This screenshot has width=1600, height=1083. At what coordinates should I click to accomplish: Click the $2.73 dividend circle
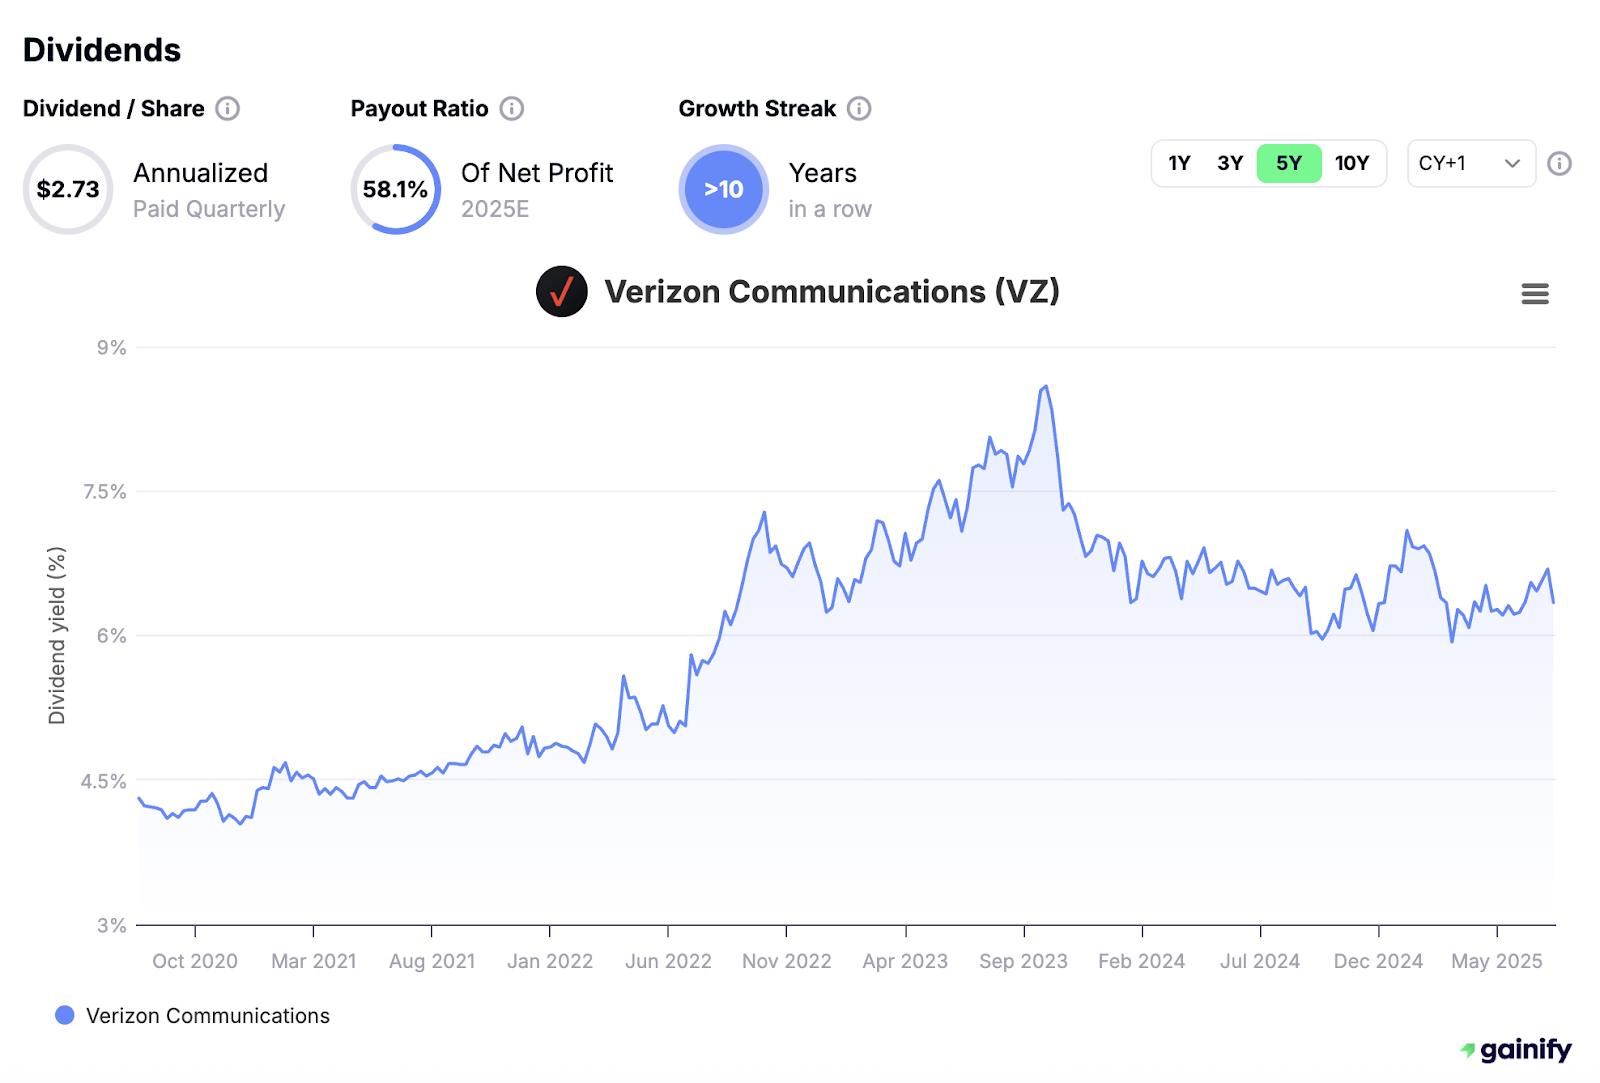[x=68, y=189]
